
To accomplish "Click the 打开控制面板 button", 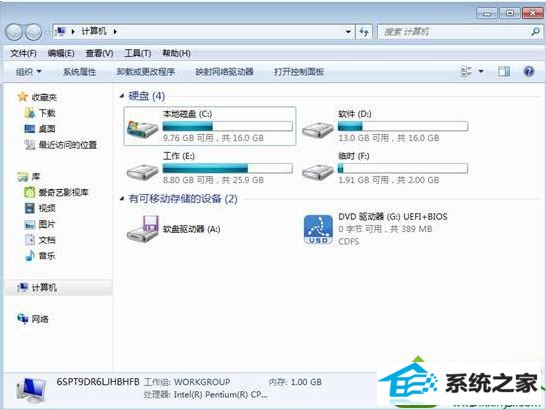I will click(x=299, y=72).
